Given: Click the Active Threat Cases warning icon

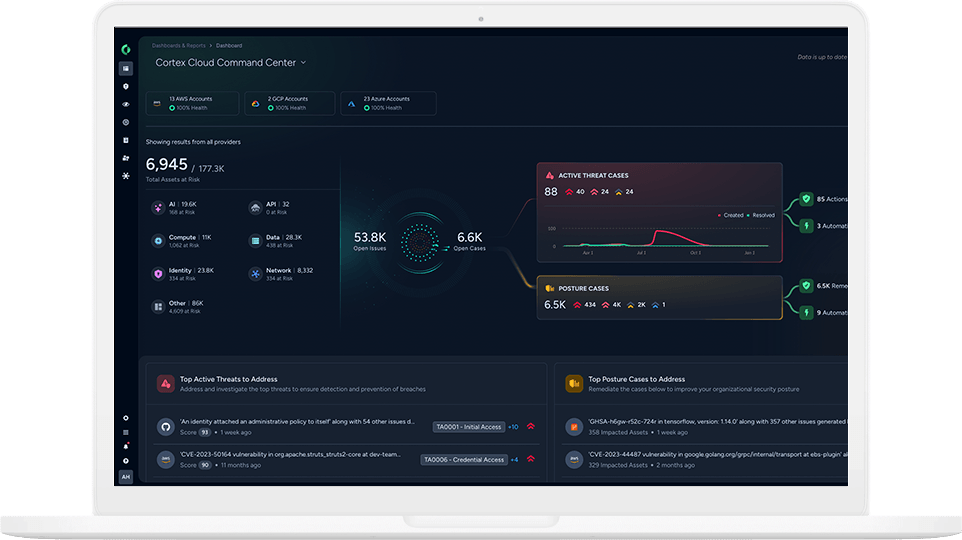Looking at the screenshot, I should coord(550,176).
